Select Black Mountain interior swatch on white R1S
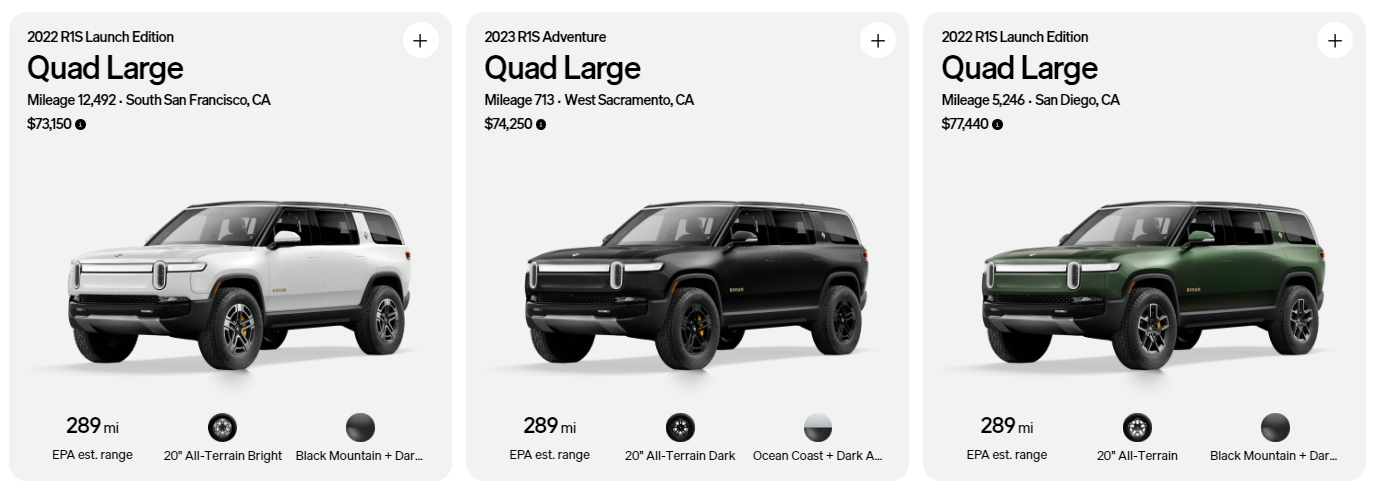 360,428
